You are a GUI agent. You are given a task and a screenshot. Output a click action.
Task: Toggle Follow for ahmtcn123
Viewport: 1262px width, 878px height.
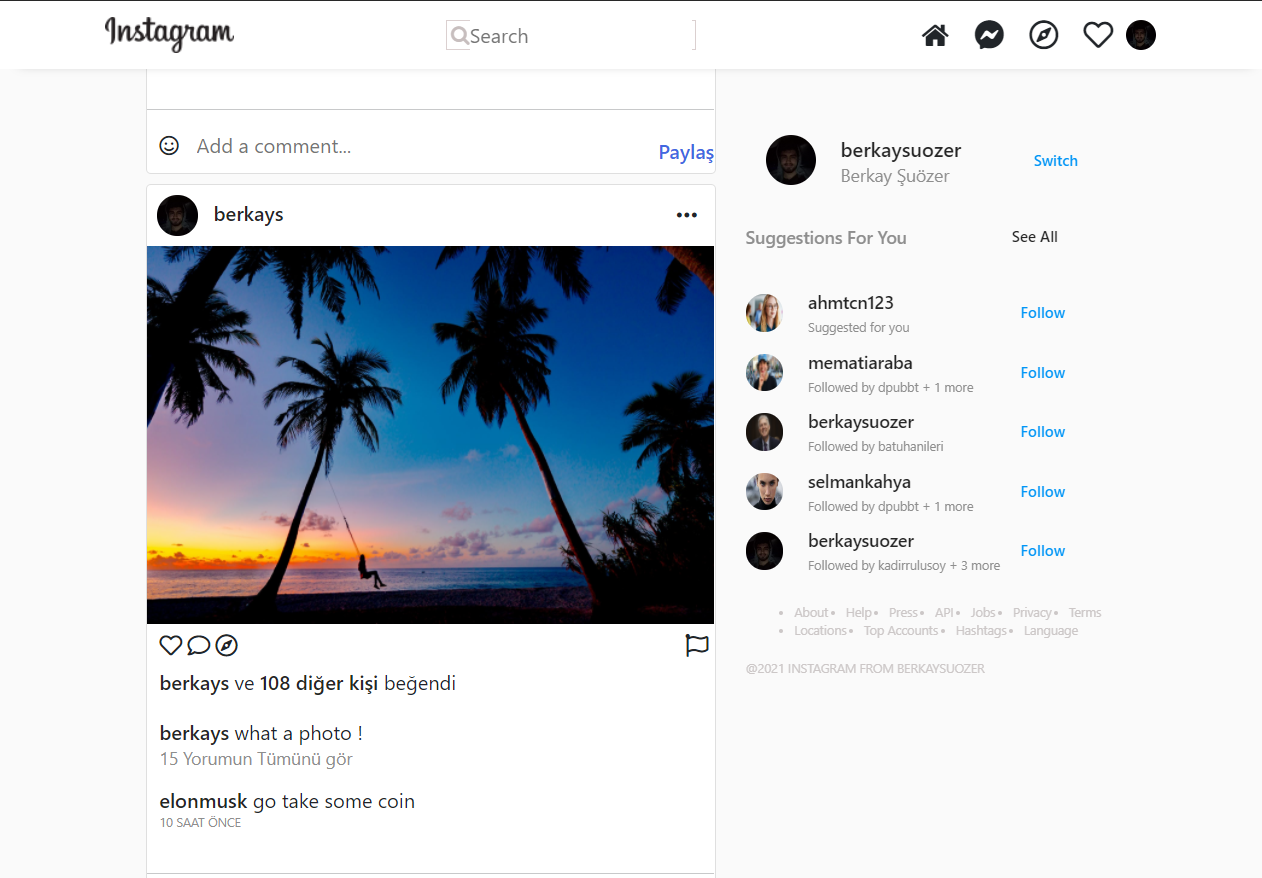point(1042,312)
